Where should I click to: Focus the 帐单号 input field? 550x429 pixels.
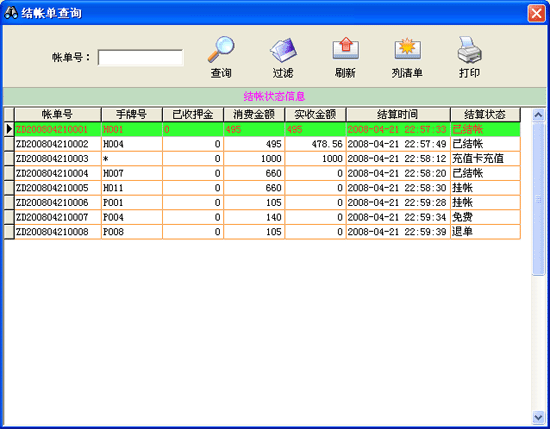140,58
